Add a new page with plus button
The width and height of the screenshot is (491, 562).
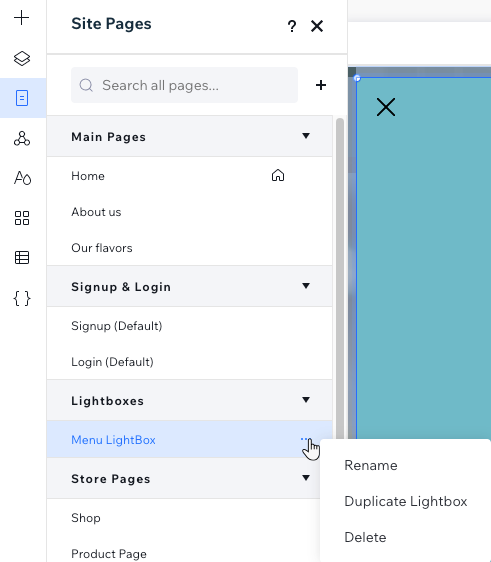(x=321, y=85)
